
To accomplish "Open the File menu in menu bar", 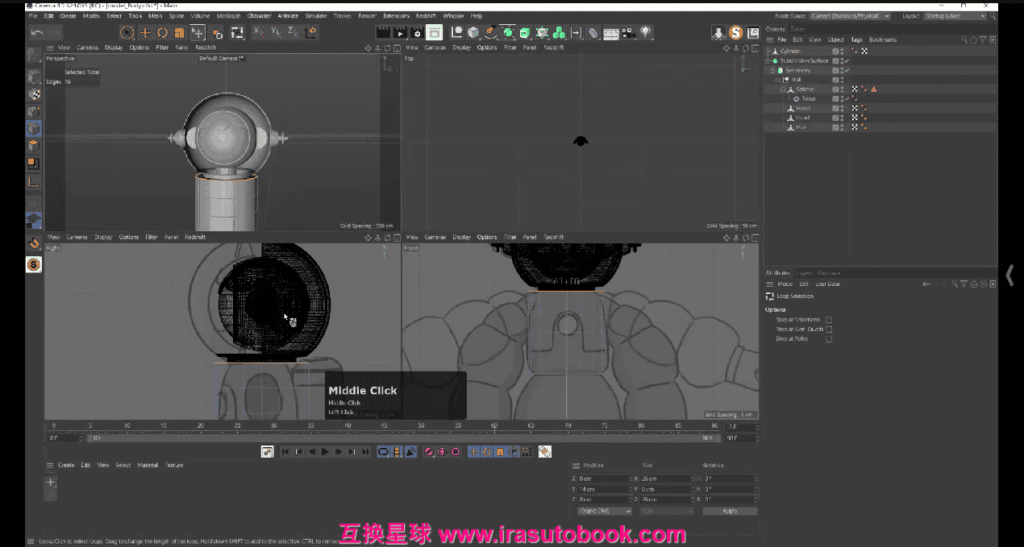I will (x=32, y=16).
